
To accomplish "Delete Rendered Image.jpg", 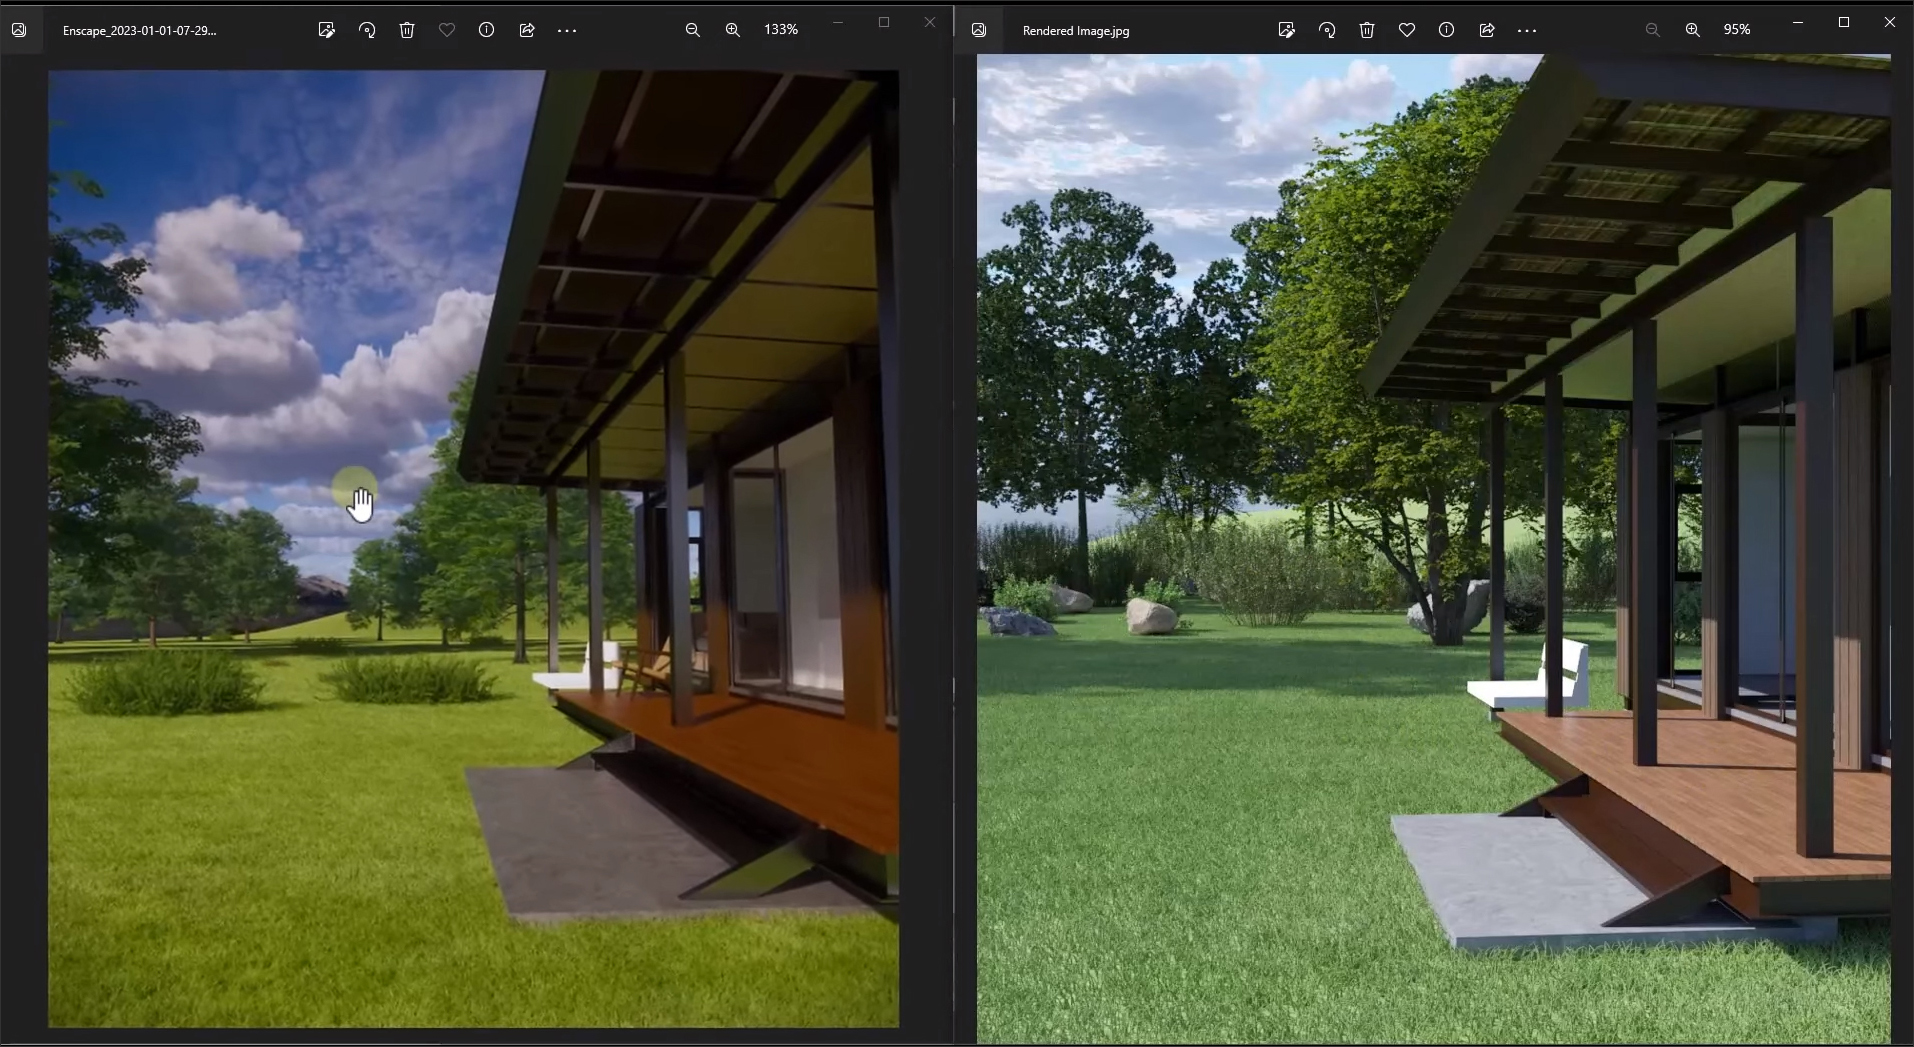I will click(x=1367, y=30).
